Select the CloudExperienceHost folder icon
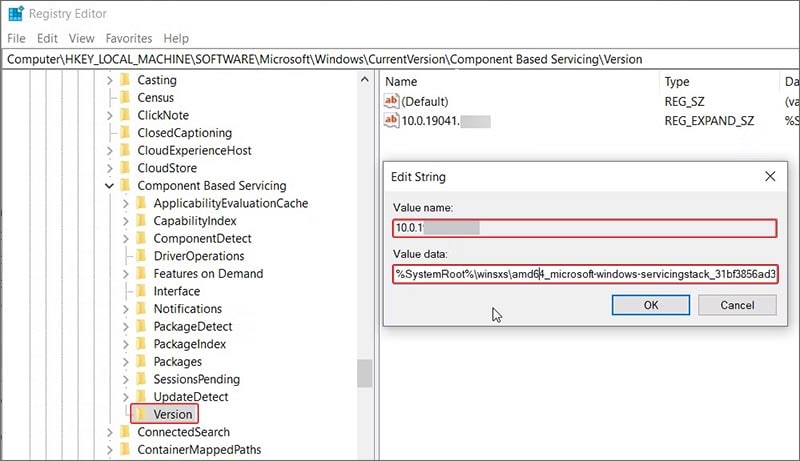This screenshot has height=461, width=800. pos(125,150)
